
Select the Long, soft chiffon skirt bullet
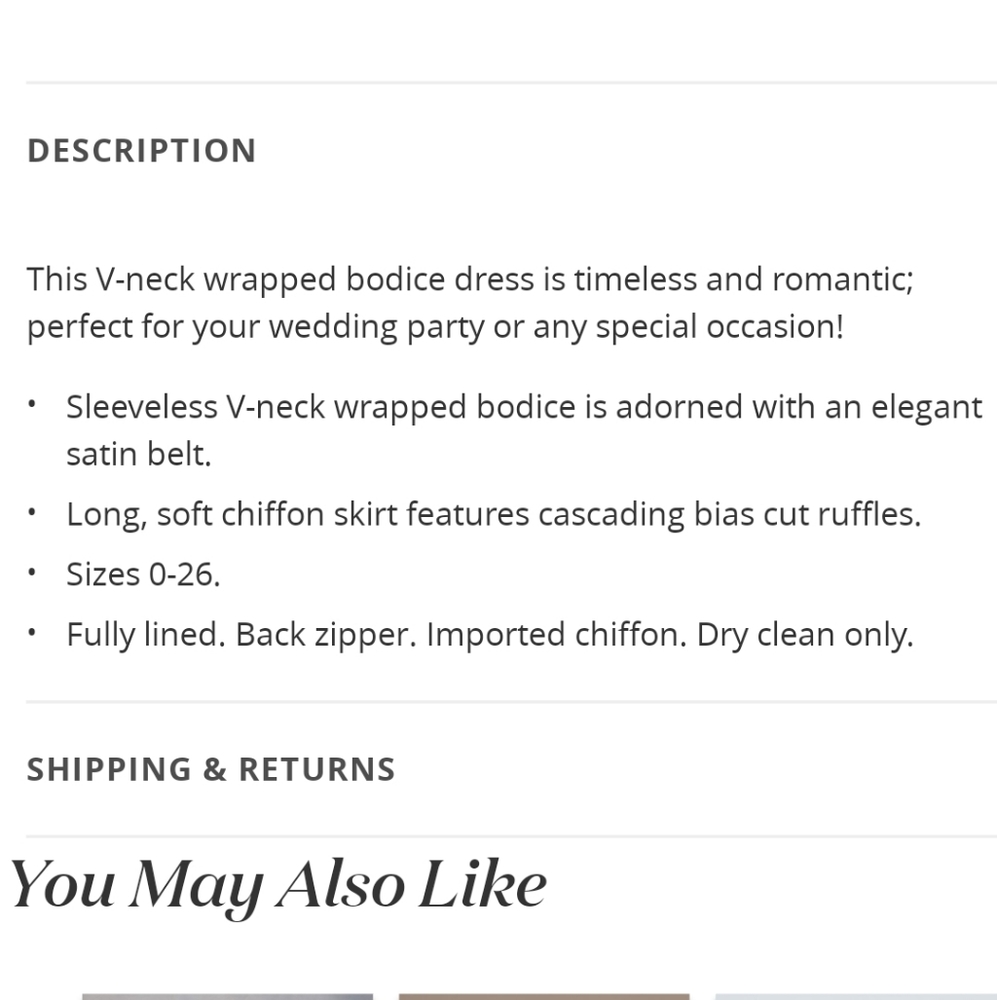[494, 514]
